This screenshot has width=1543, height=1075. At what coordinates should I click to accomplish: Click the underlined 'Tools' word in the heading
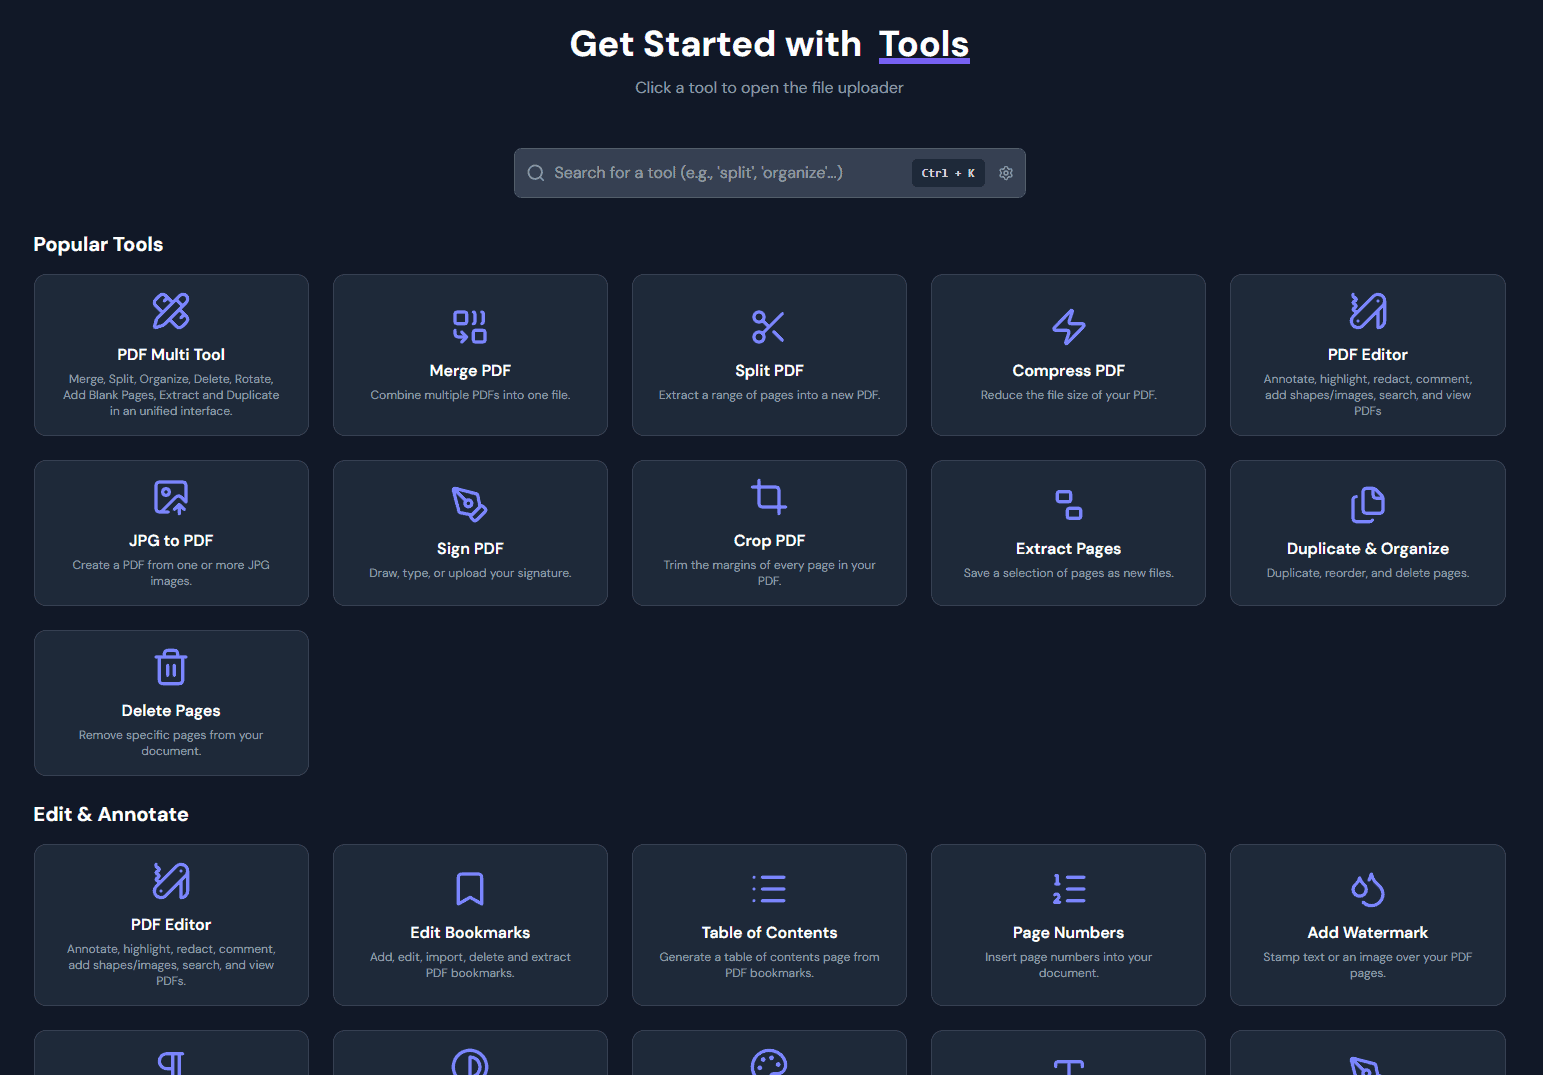[x=924, y=44]
